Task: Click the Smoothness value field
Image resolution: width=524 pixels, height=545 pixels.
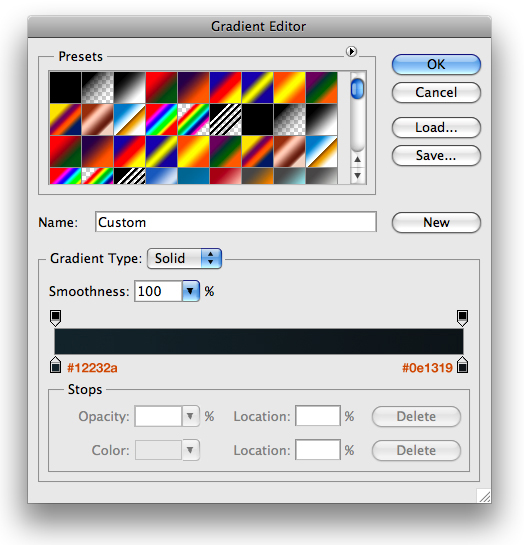Action: coord(158,291)
